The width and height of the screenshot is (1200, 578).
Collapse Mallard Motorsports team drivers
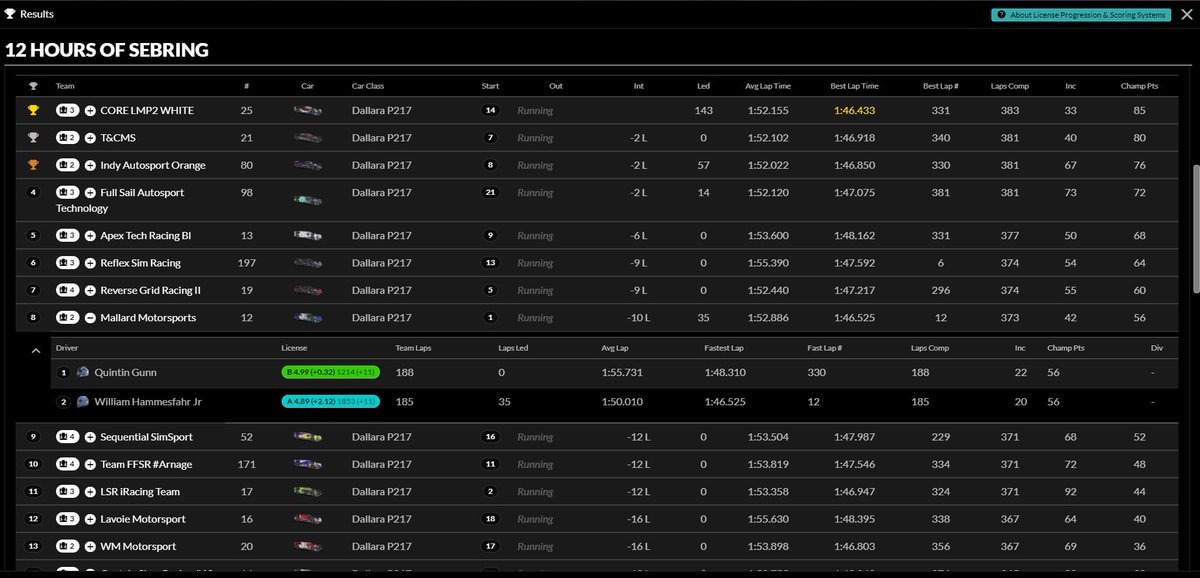pos(90,318)
